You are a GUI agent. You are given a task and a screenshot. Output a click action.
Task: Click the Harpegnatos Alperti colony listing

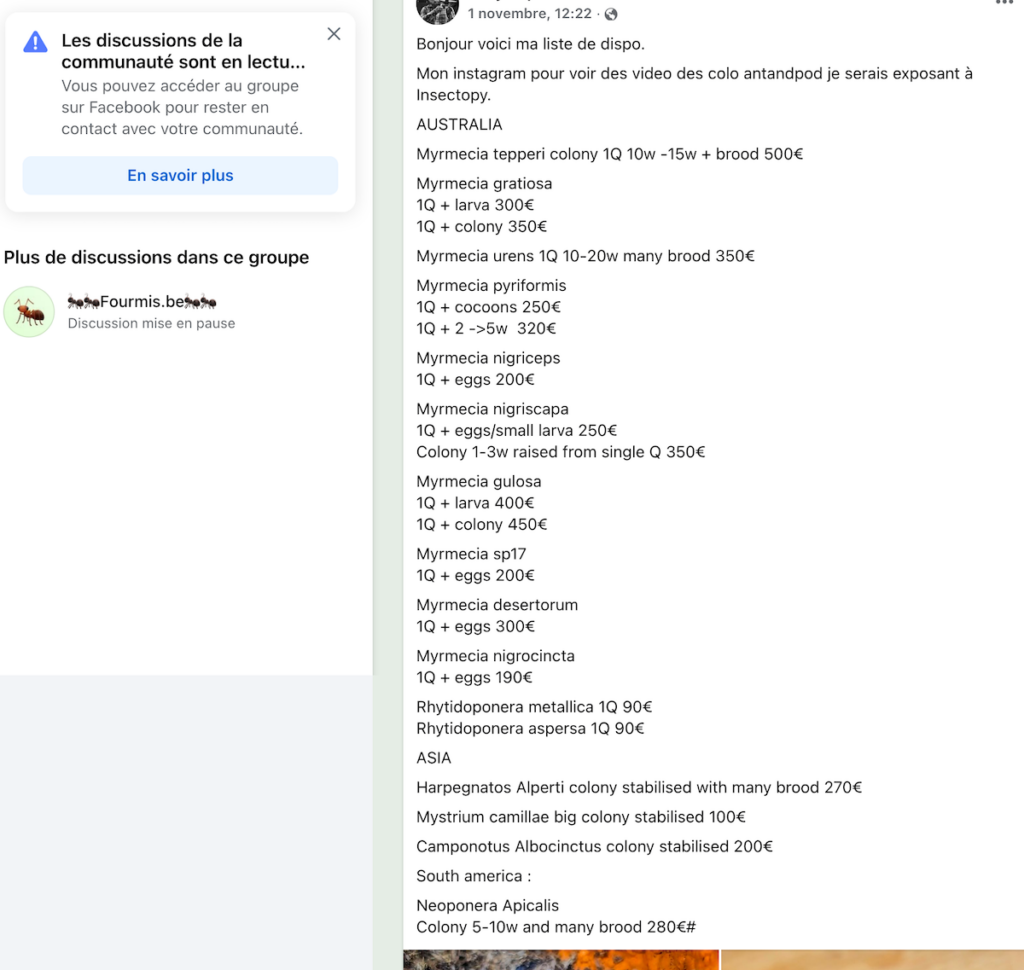click(x=639, y=788)
